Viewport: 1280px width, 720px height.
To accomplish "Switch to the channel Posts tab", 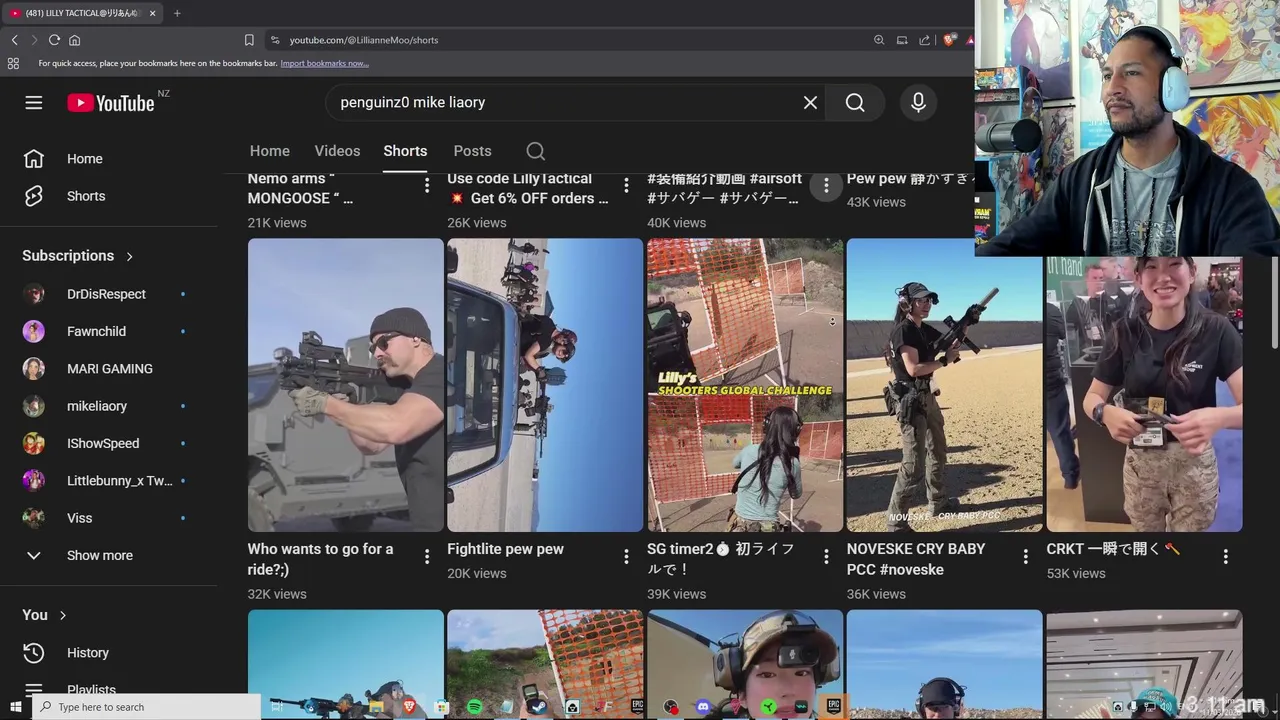I will pyautogui.click(x=472, y=151).
